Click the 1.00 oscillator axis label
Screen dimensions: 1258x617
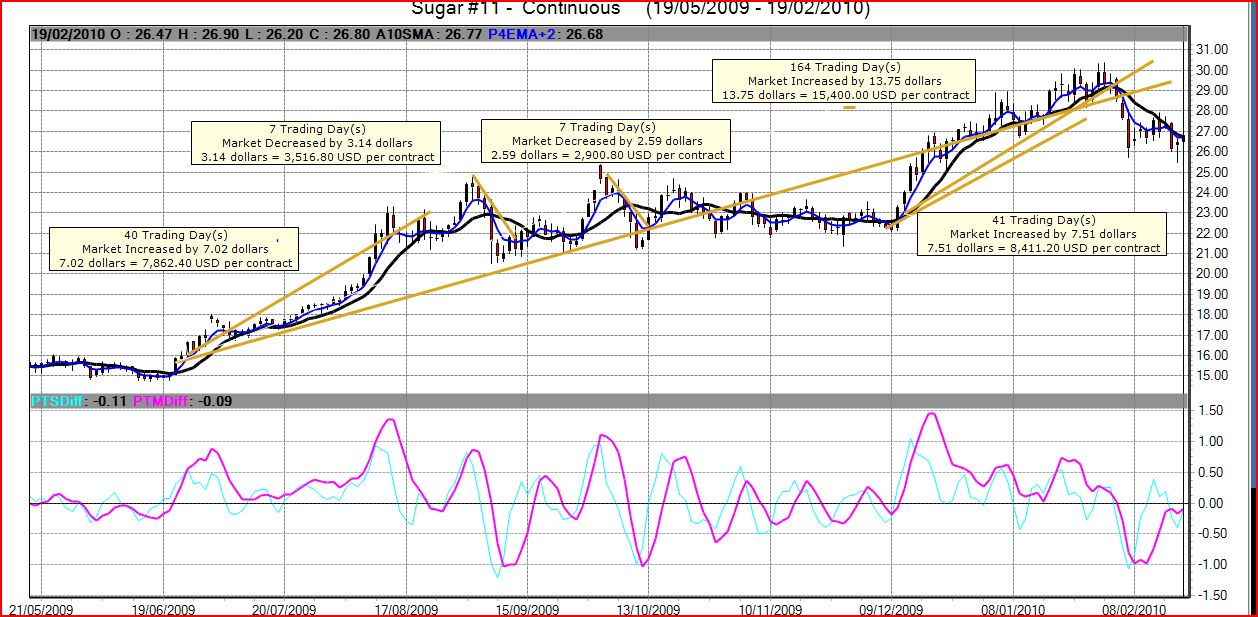point(1210,442)
